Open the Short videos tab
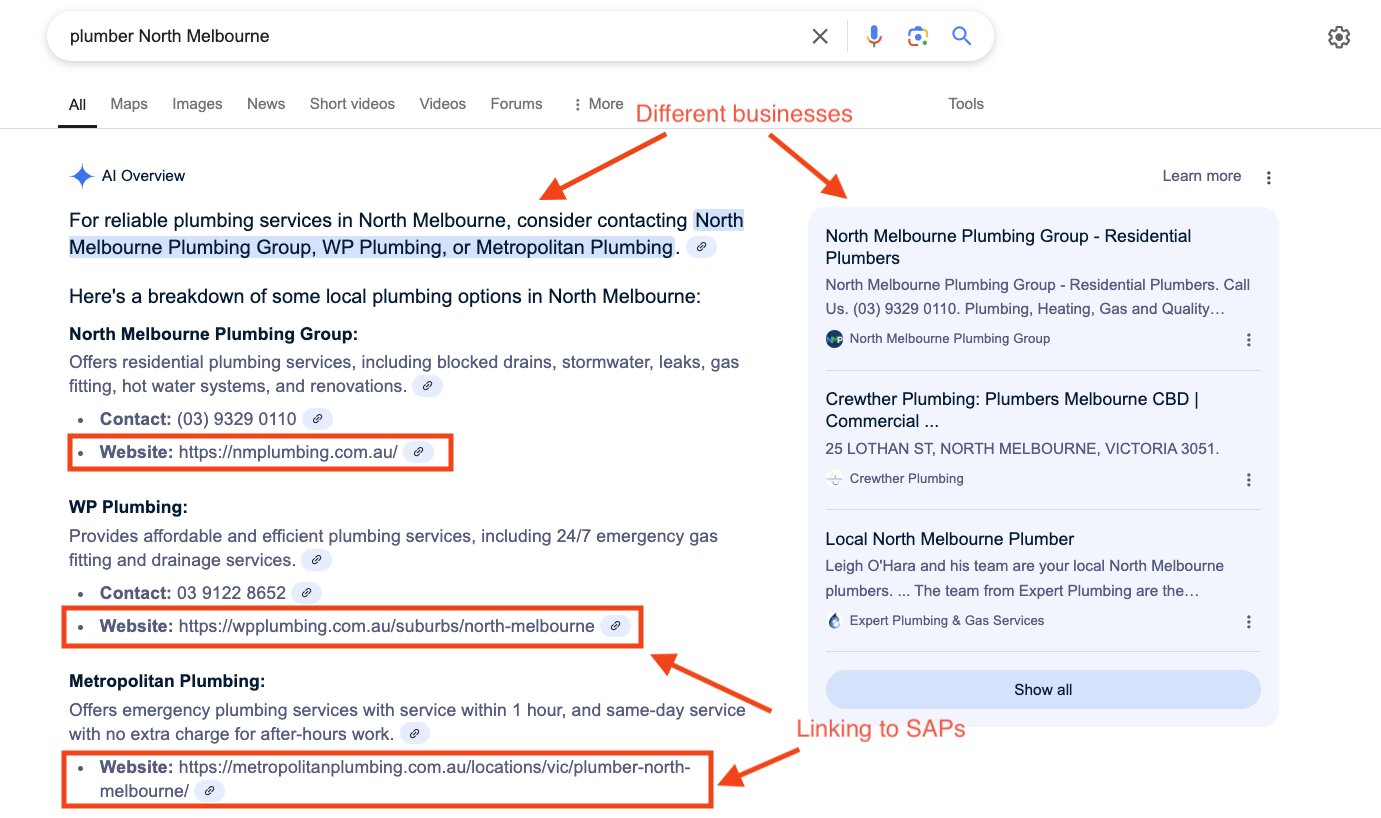Image resolution: width=1381 pixels, height=818 pixels. (352, 104)
